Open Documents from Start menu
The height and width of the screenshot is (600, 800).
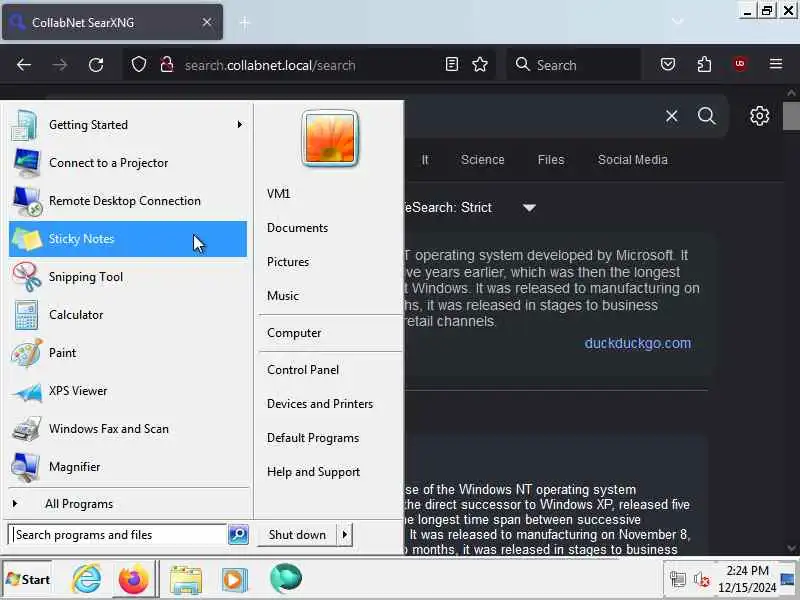click(297, 228)
